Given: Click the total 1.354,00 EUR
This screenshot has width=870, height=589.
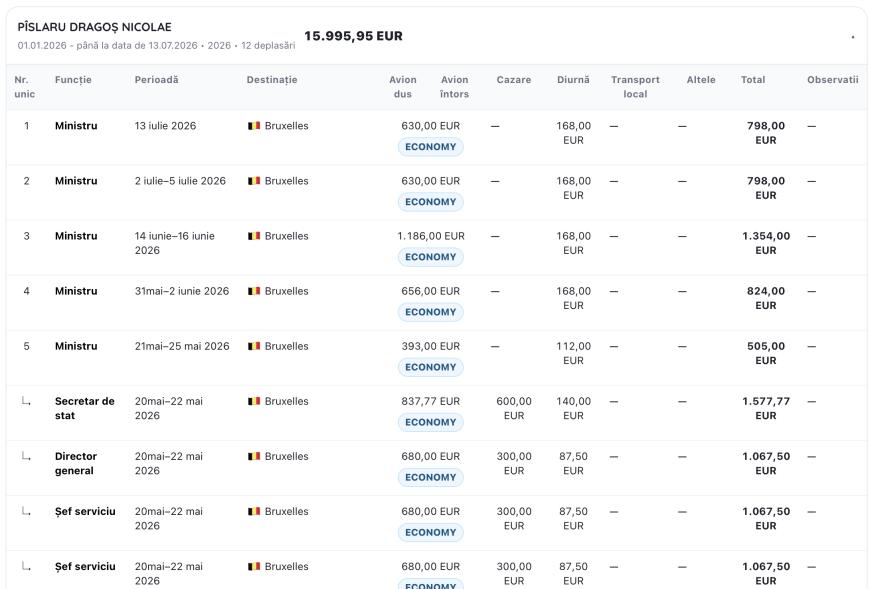Looking at the screenshot, I should click(766, 243).
